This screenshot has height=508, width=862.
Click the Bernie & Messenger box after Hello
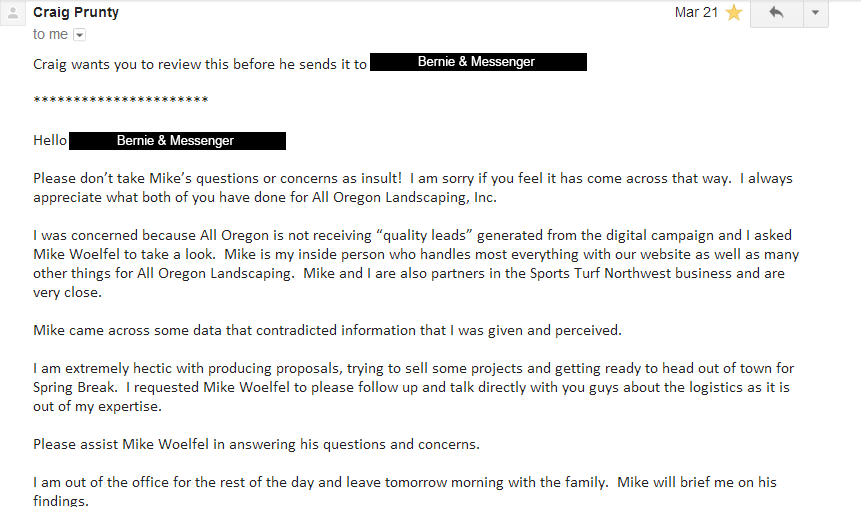pyautogui.click(x=177, y=141)
